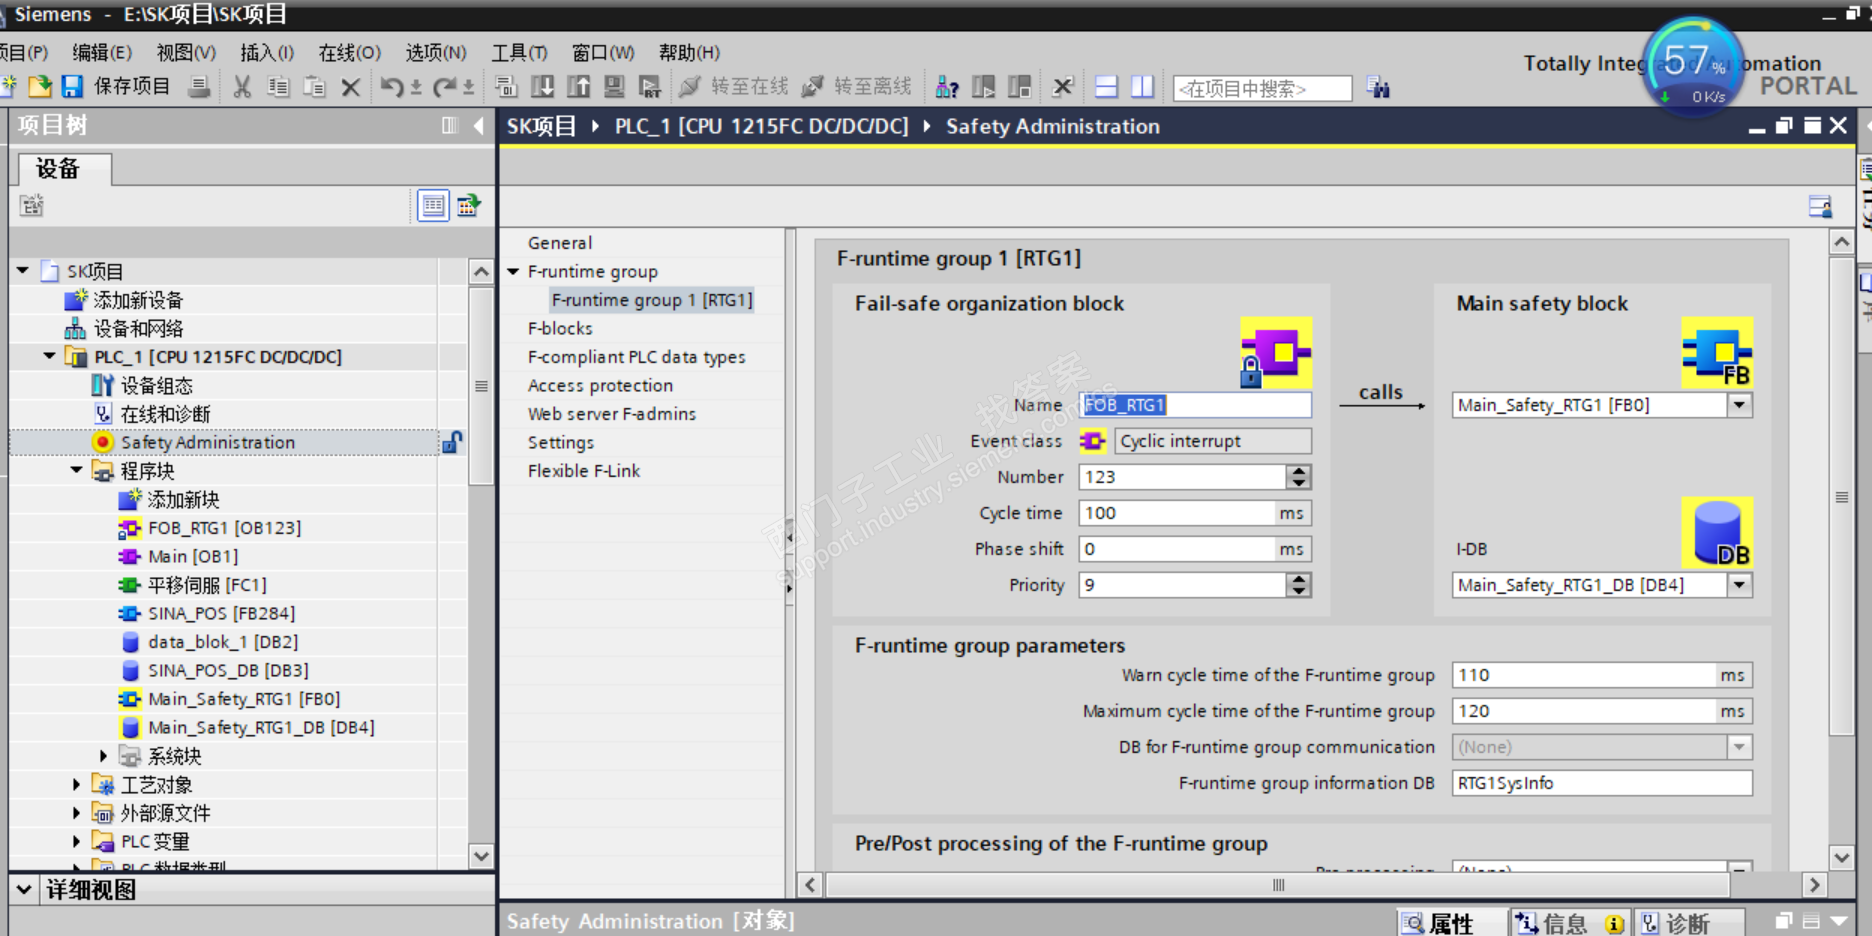Open the 诊断 diagnostics tab

[1690, 923]
